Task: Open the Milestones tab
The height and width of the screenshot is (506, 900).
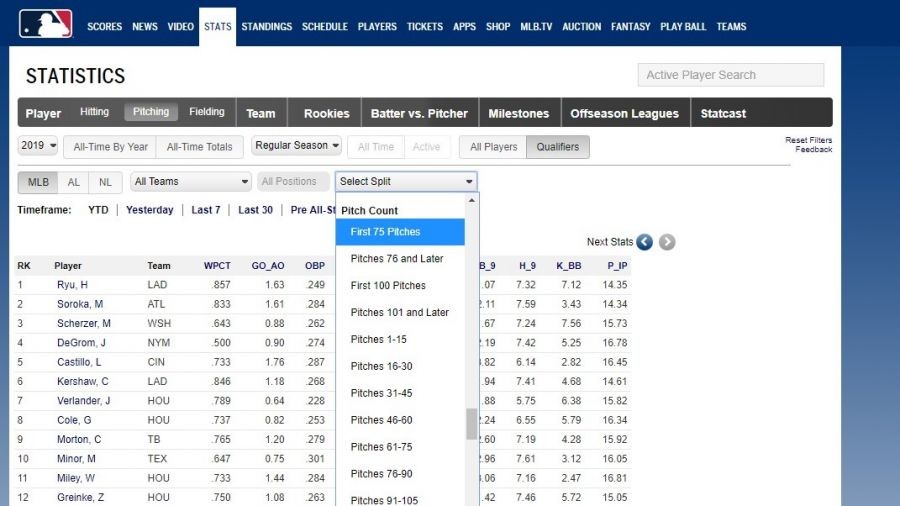Action: (519, 114)
